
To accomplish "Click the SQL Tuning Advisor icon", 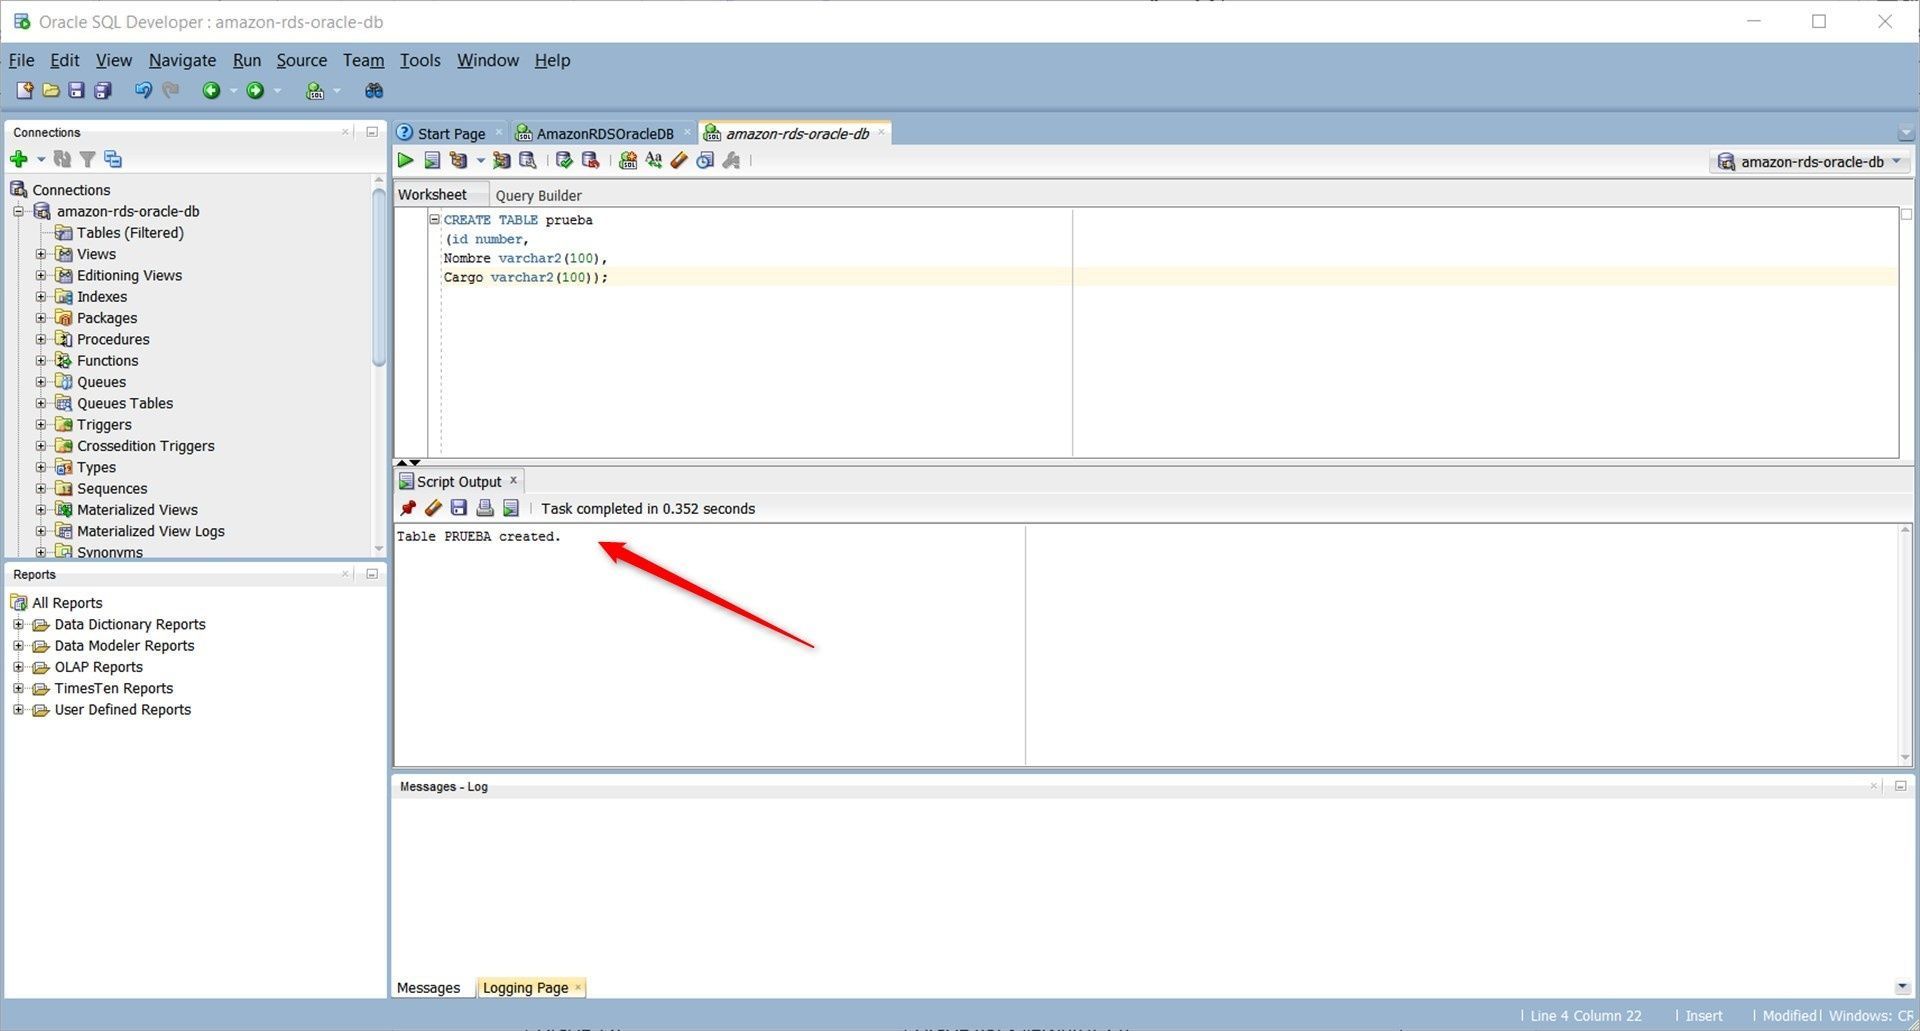I will point(528,160).
